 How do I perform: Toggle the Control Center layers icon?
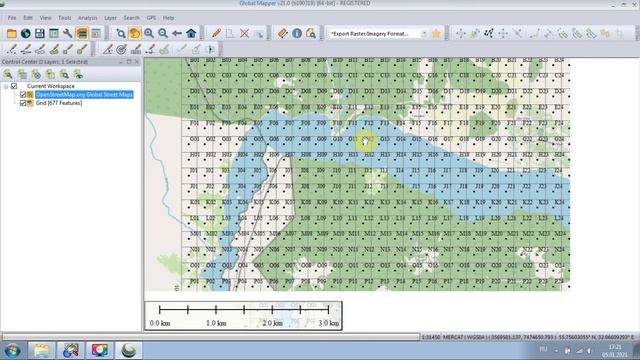click(x=82, y=33)
